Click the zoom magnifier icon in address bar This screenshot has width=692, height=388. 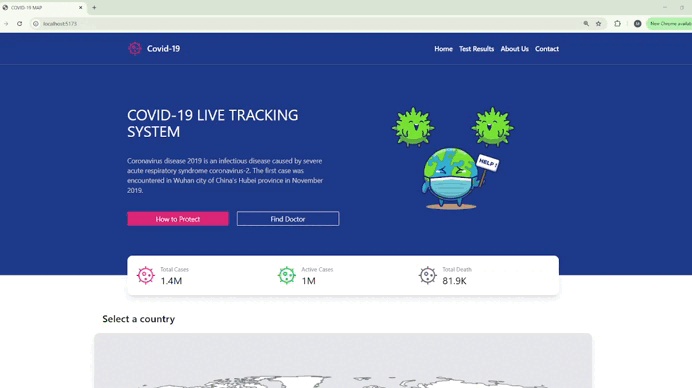[x=586, y=24]
